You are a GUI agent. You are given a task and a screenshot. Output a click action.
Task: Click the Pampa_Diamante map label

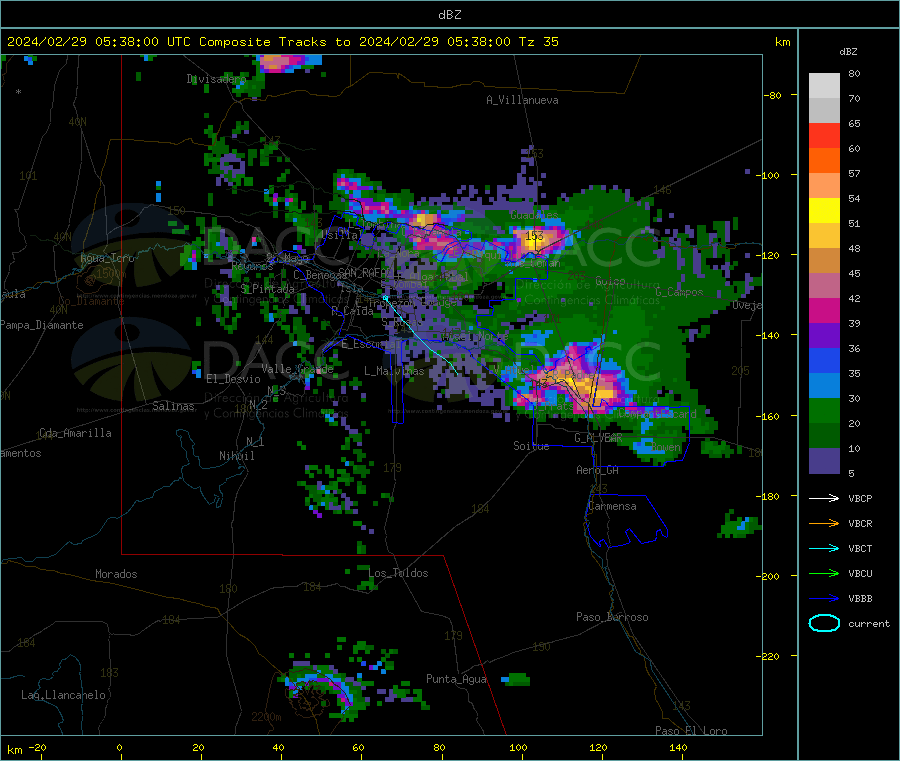point(42,325)
